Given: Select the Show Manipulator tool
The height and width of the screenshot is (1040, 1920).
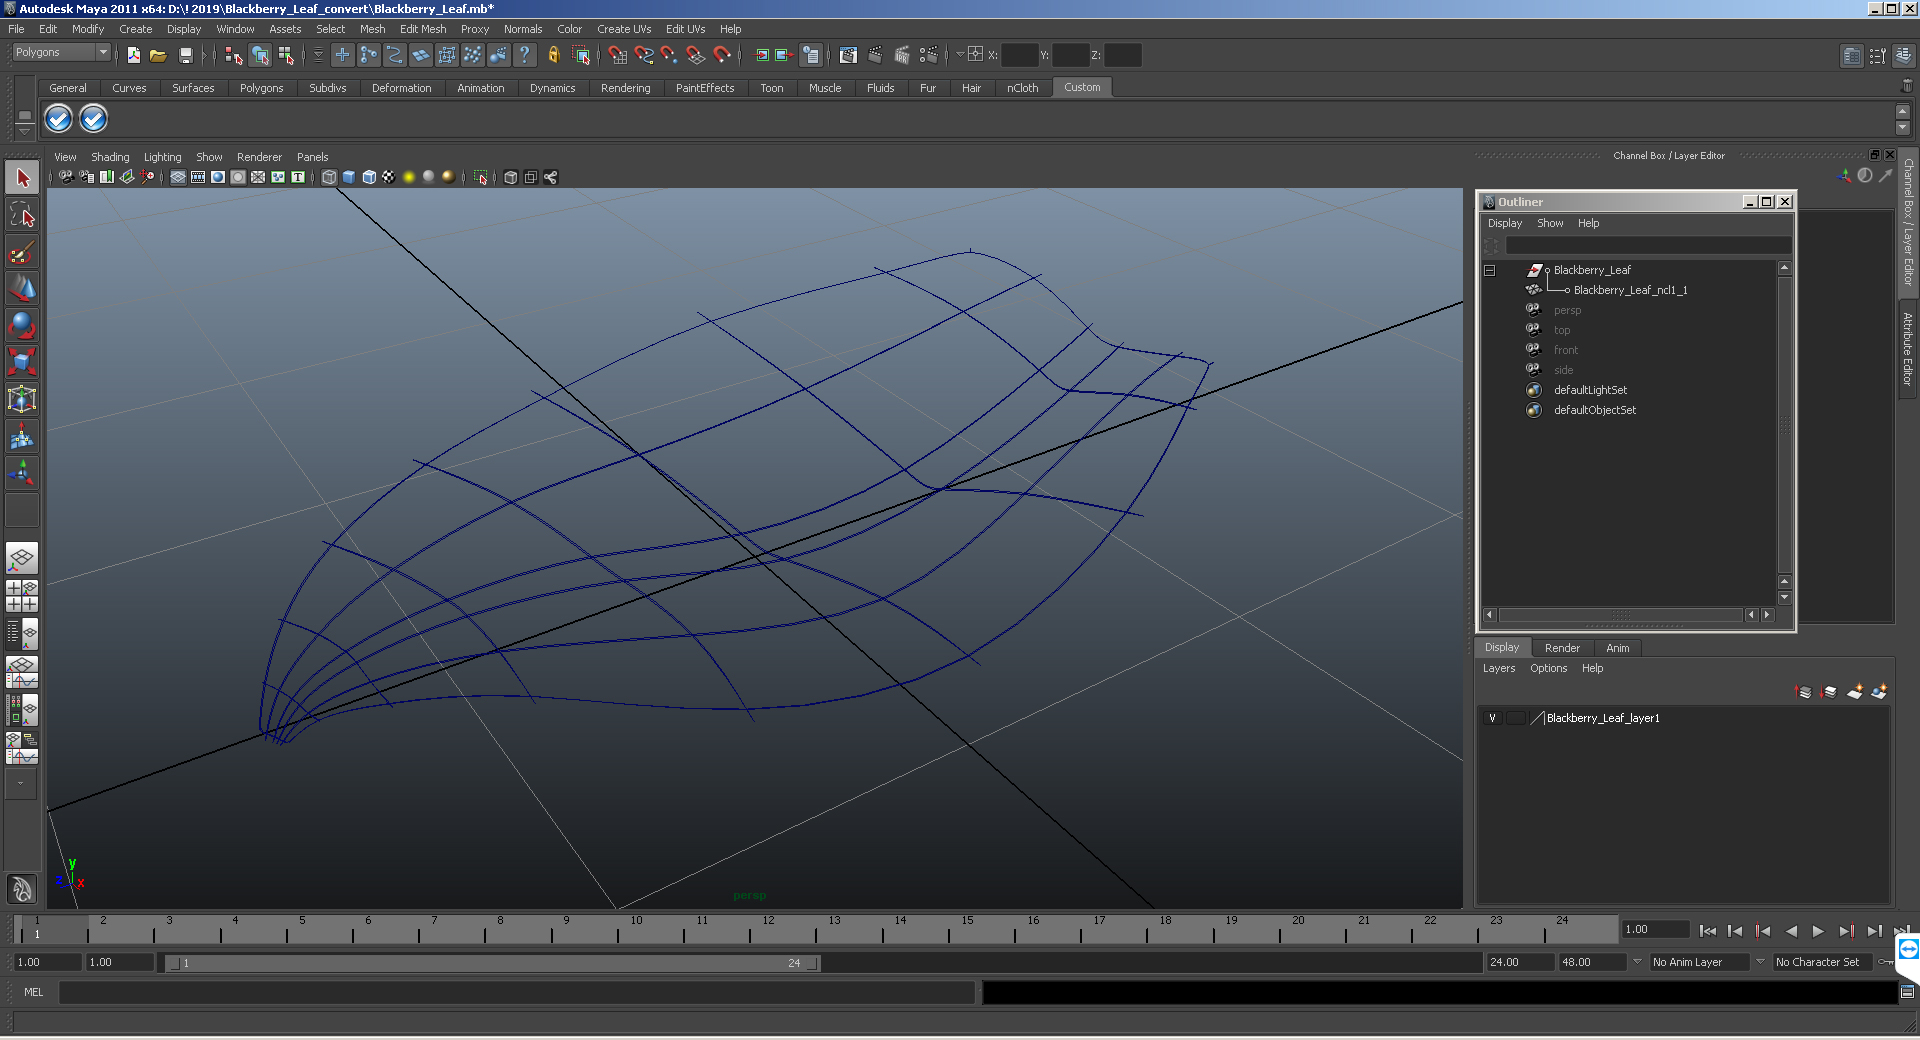Looking at the screenshot, I should click(x=22, y=472).
